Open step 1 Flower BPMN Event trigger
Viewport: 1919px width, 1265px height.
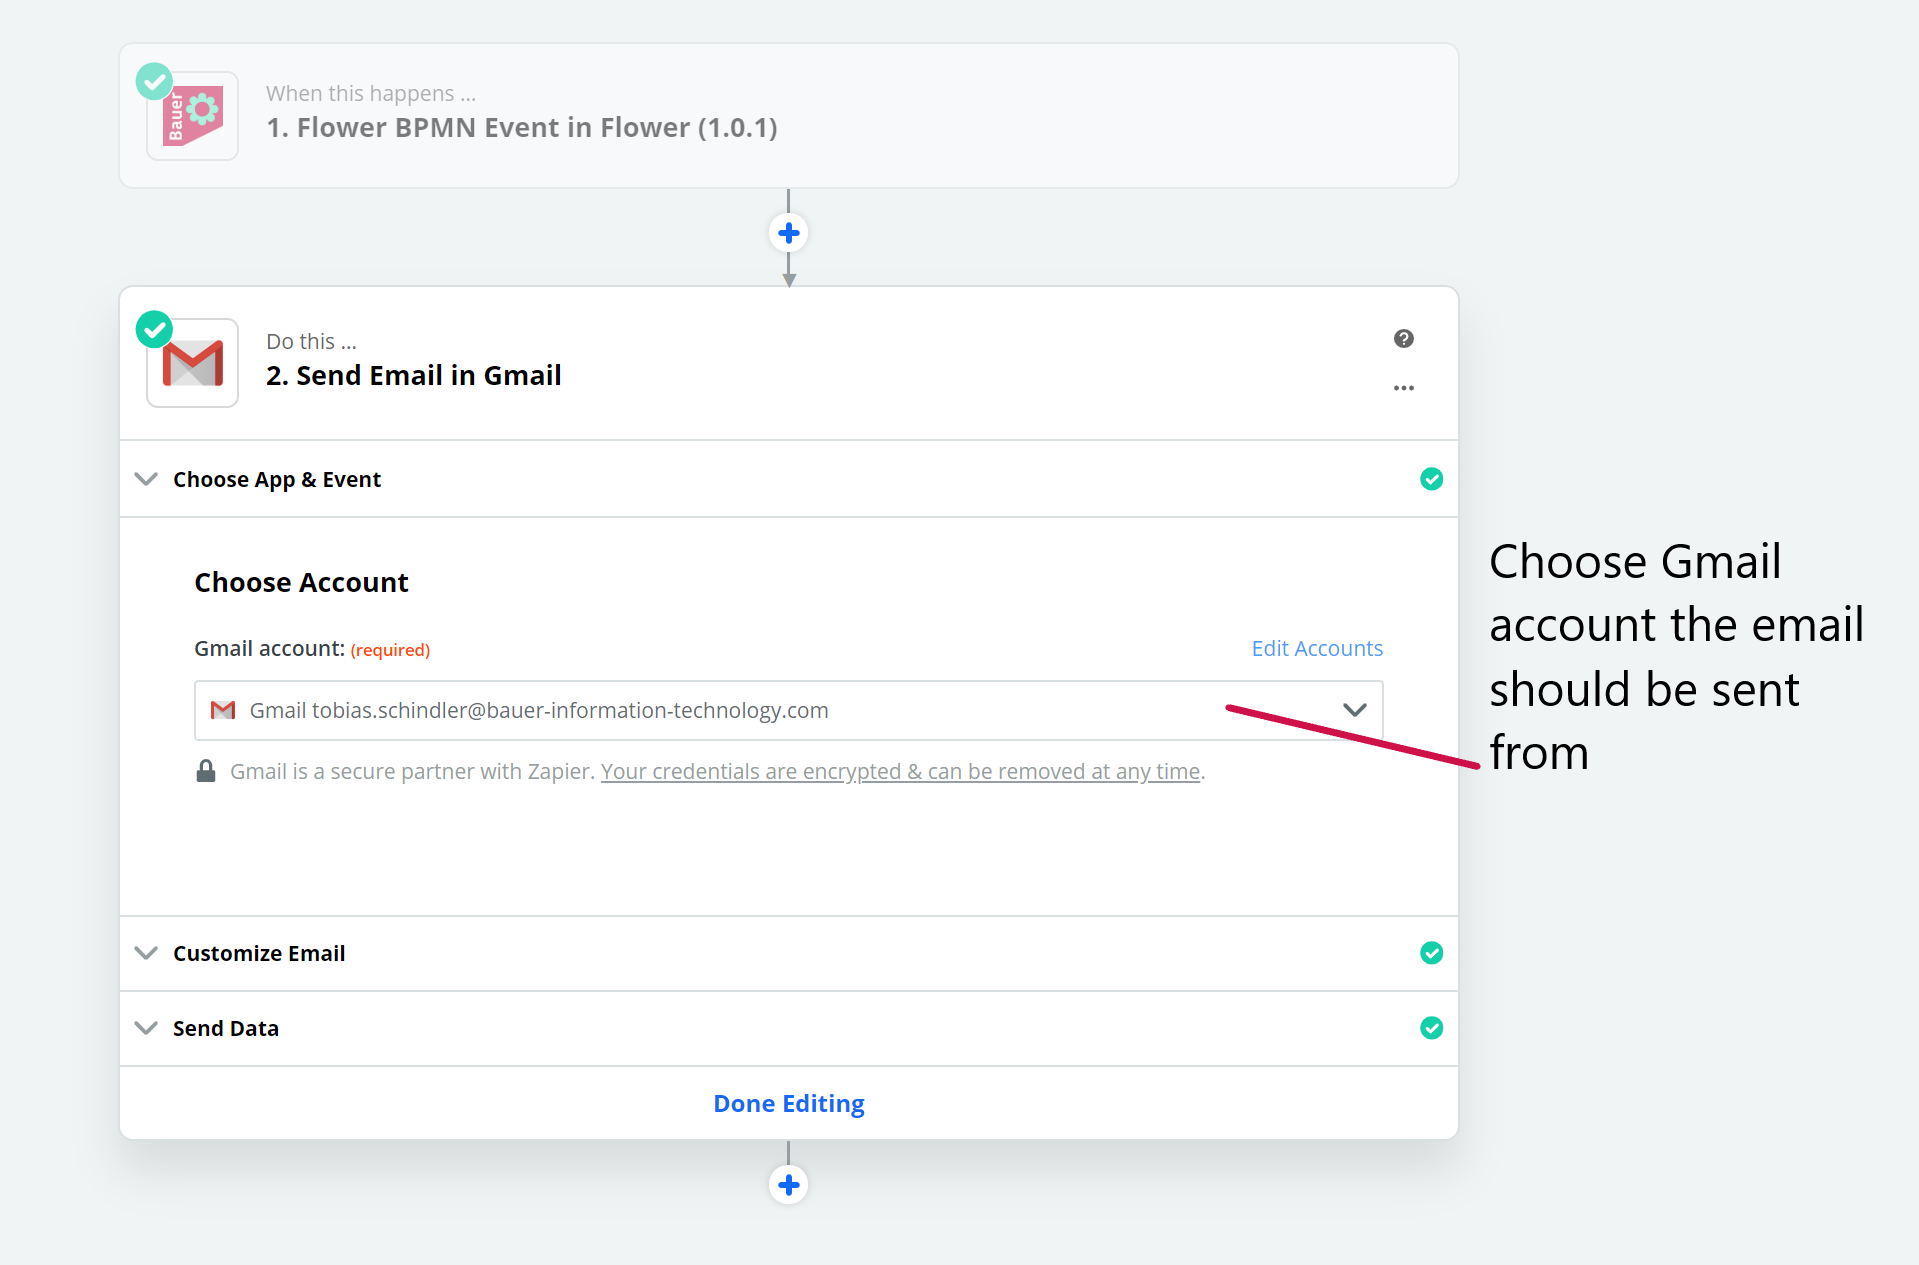coord(788,115)
